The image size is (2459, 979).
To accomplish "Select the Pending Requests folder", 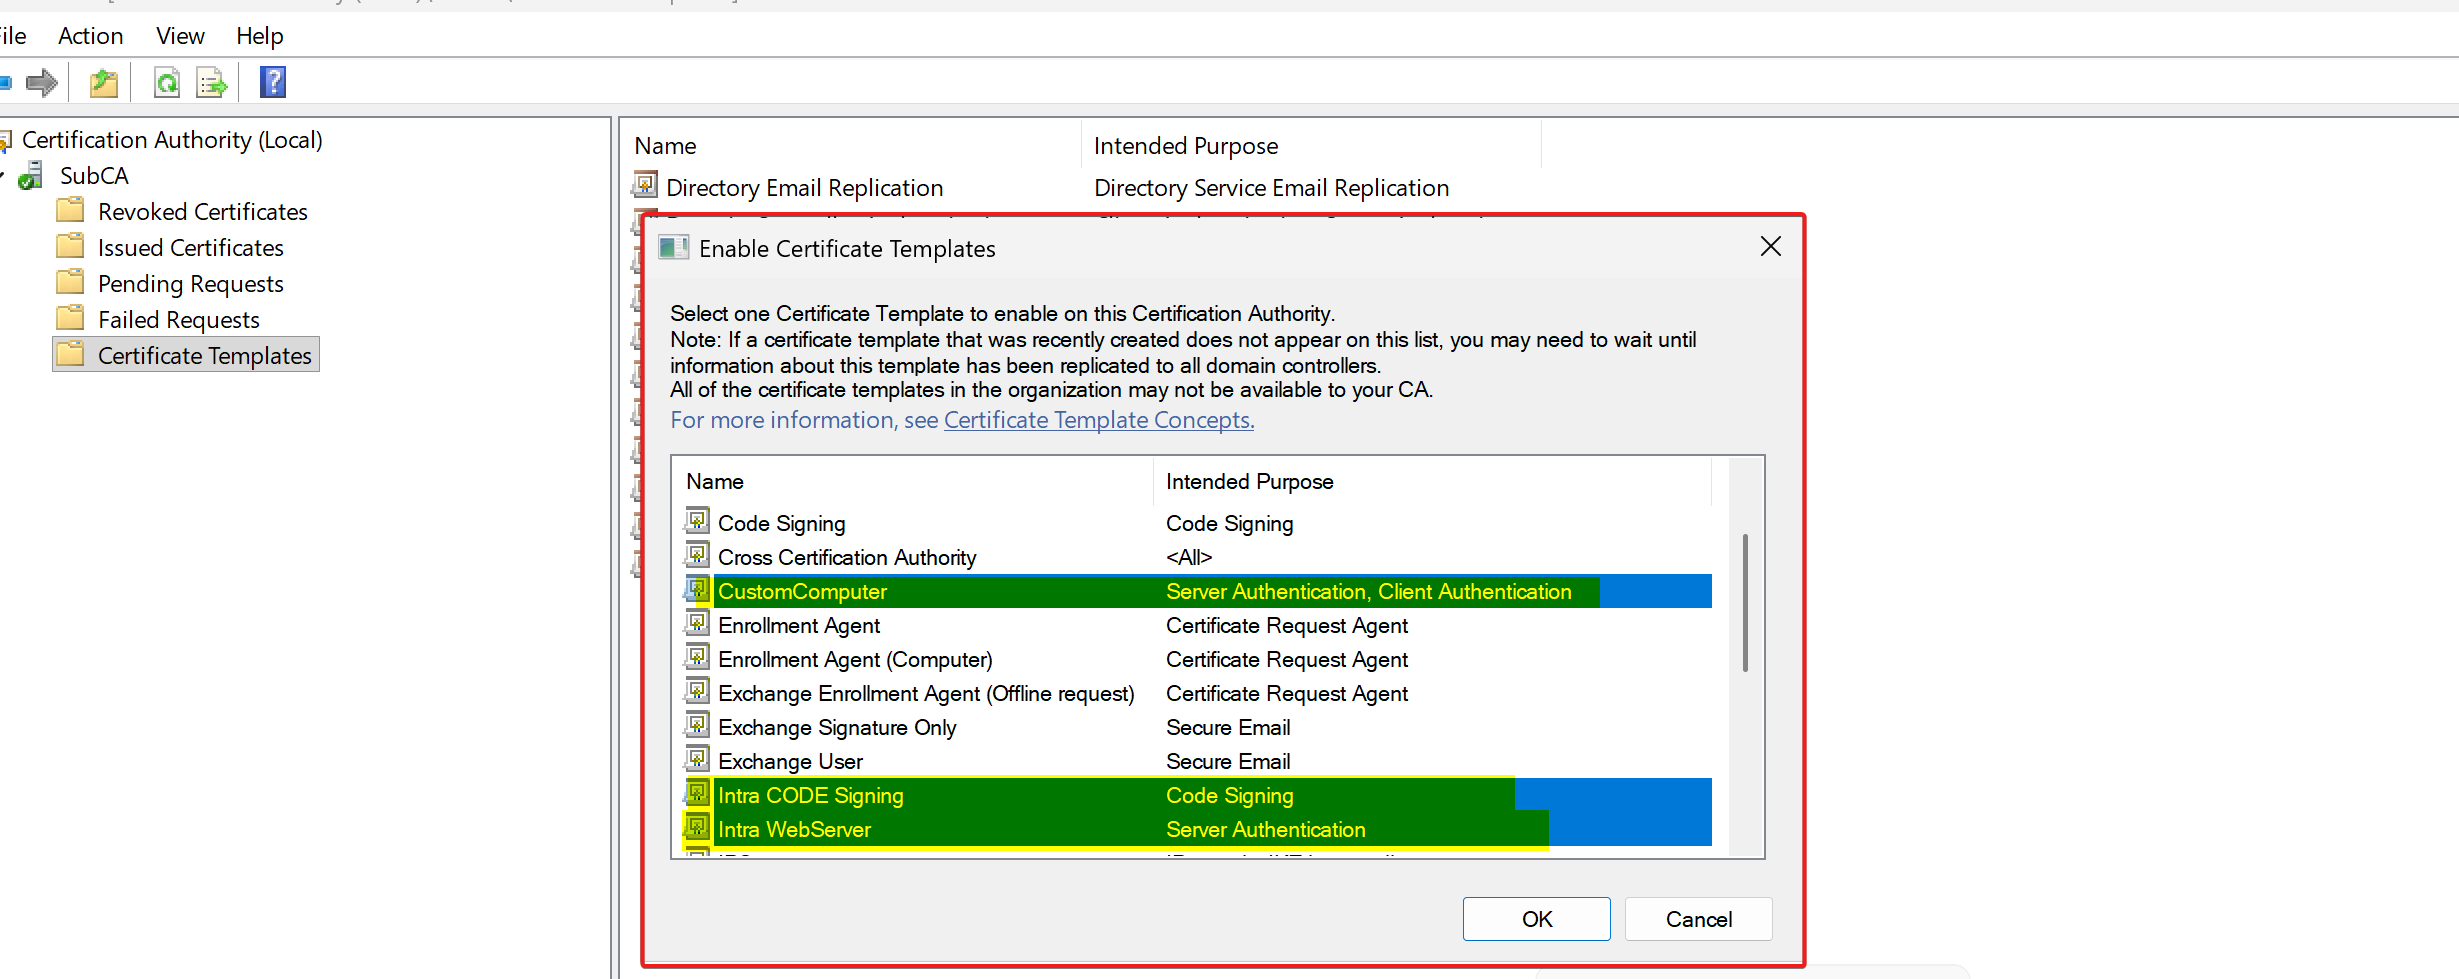I will (x=190, y=284).
